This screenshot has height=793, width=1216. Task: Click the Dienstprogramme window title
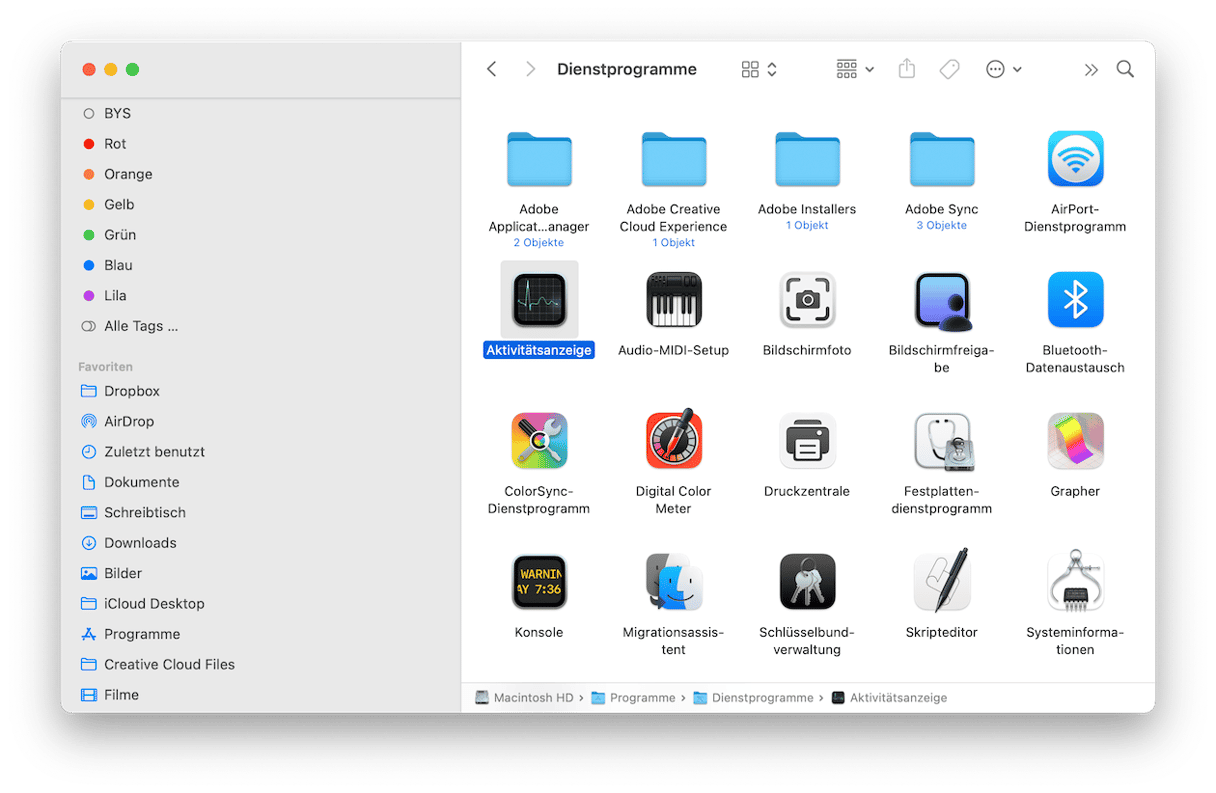tap(627, 69)
